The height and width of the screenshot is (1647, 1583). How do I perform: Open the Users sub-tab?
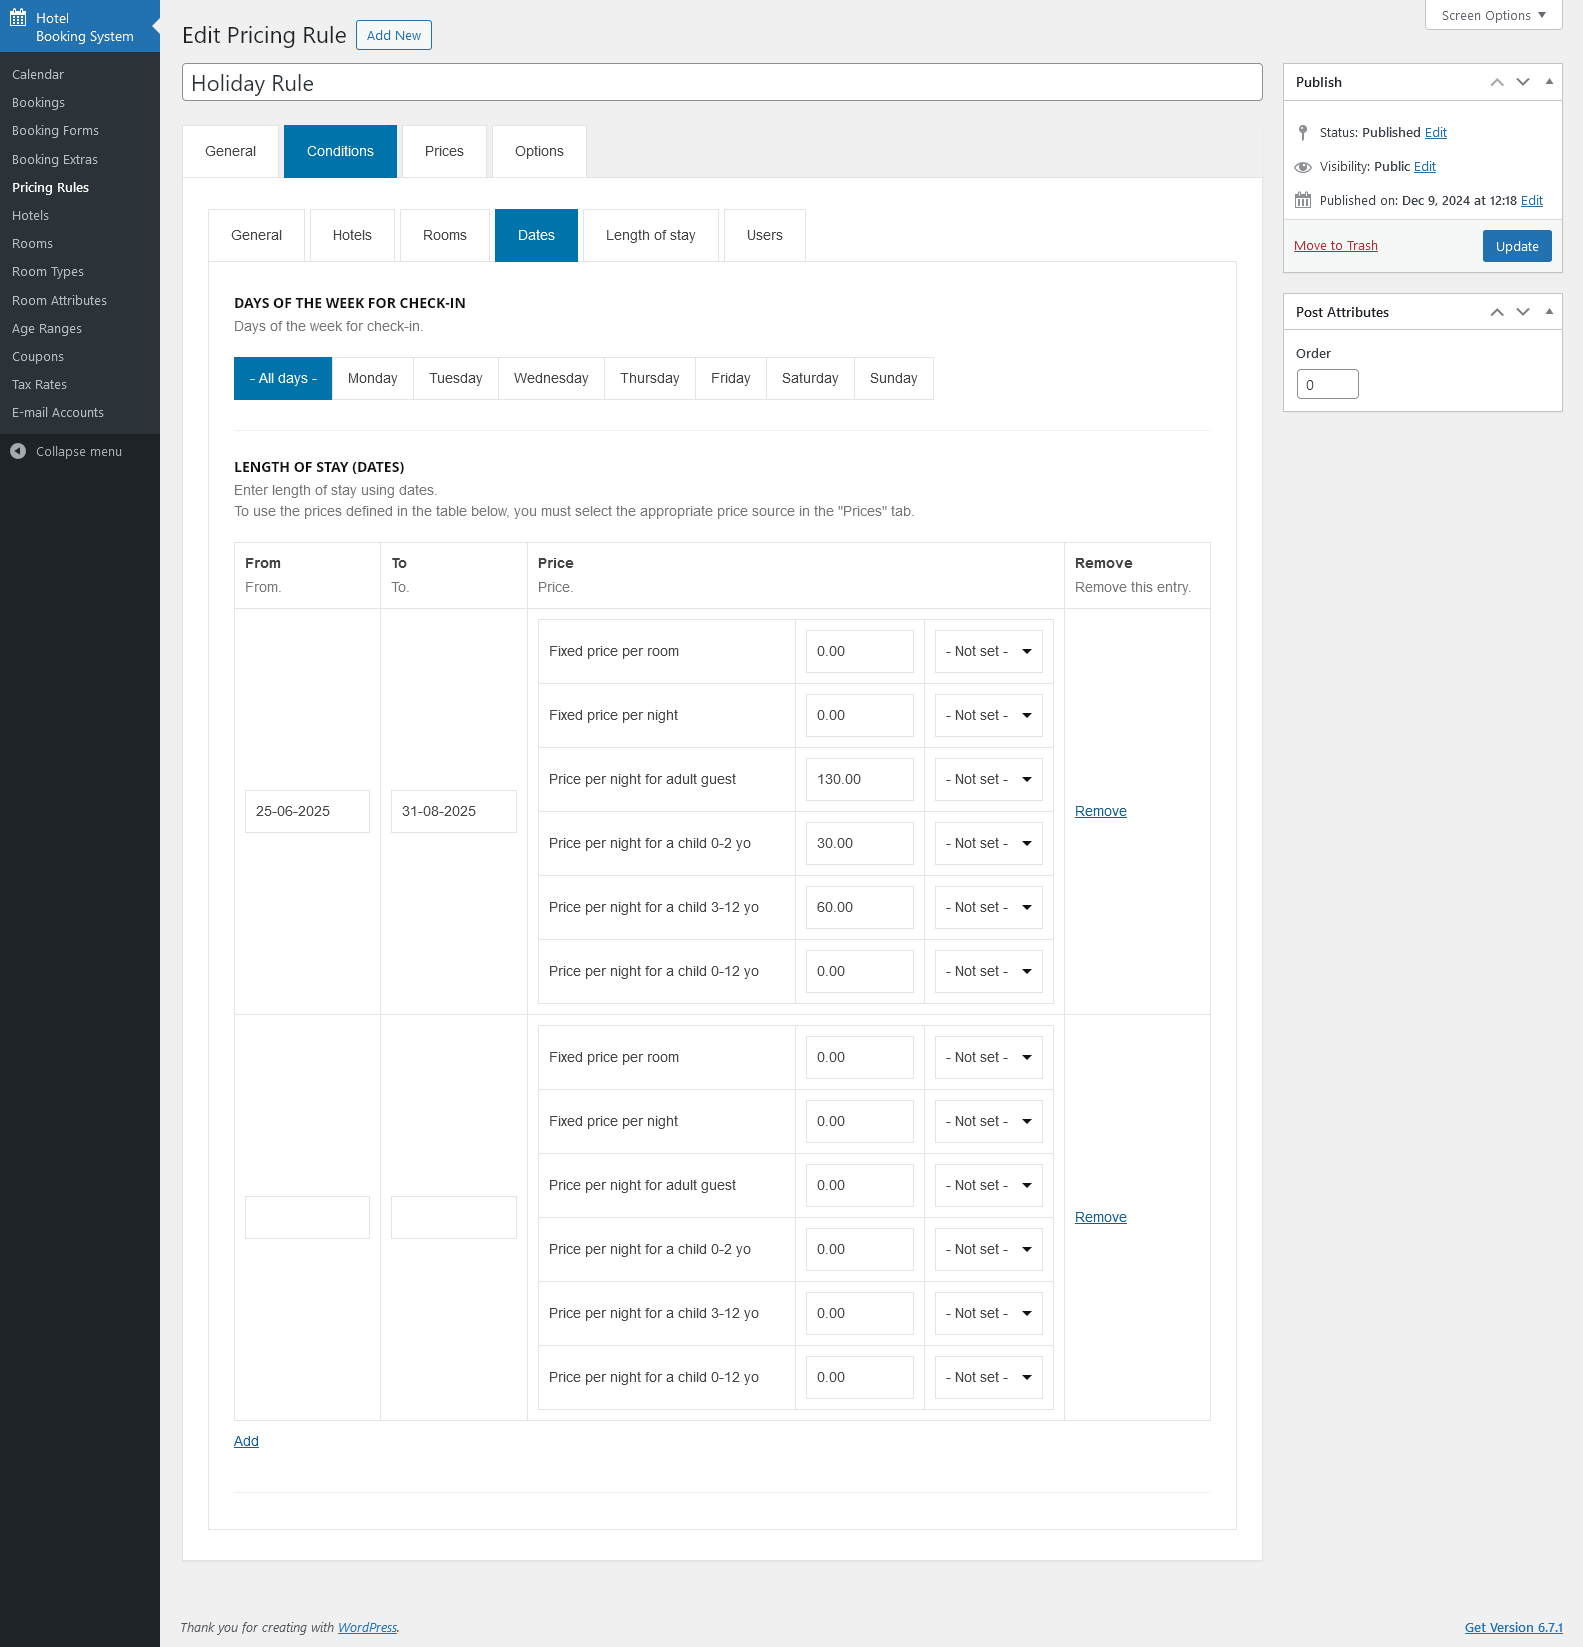(x=765, y=235)
